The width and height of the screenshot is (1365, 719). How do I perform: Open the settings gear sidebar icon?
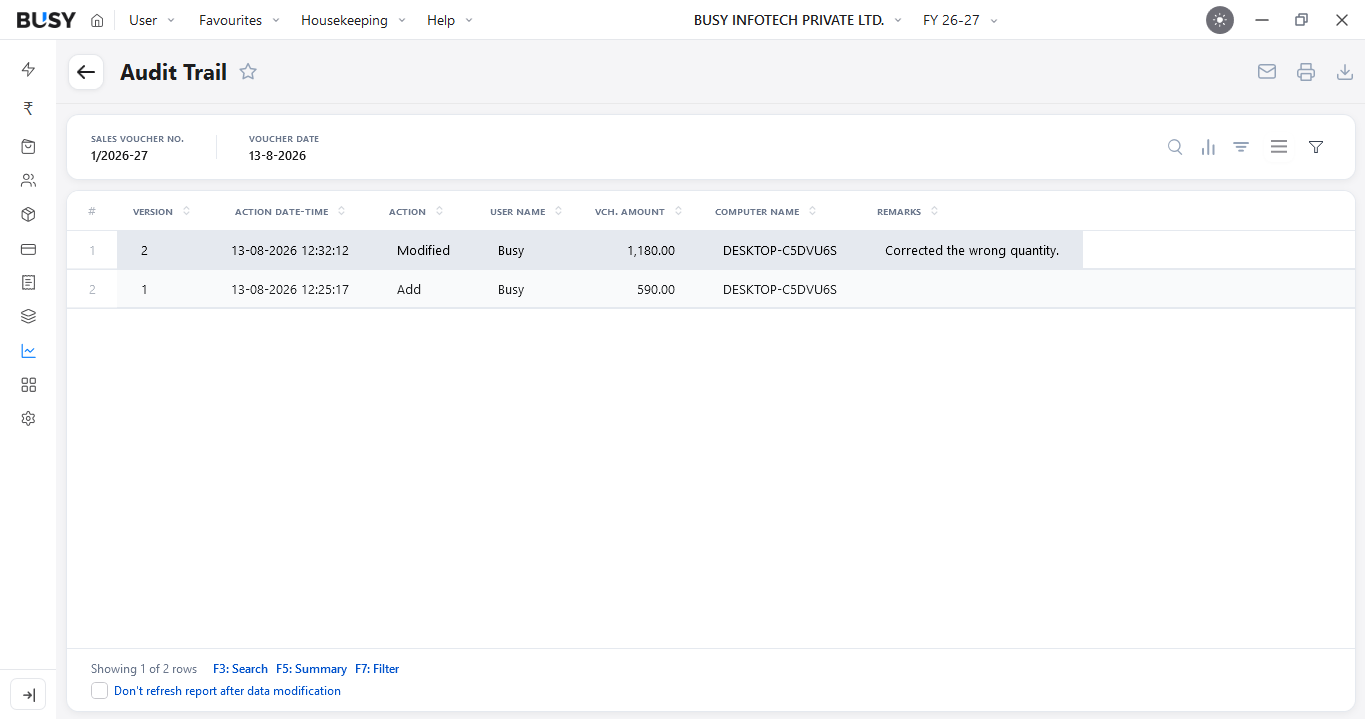pyautogui.click(x=28, y=419)
